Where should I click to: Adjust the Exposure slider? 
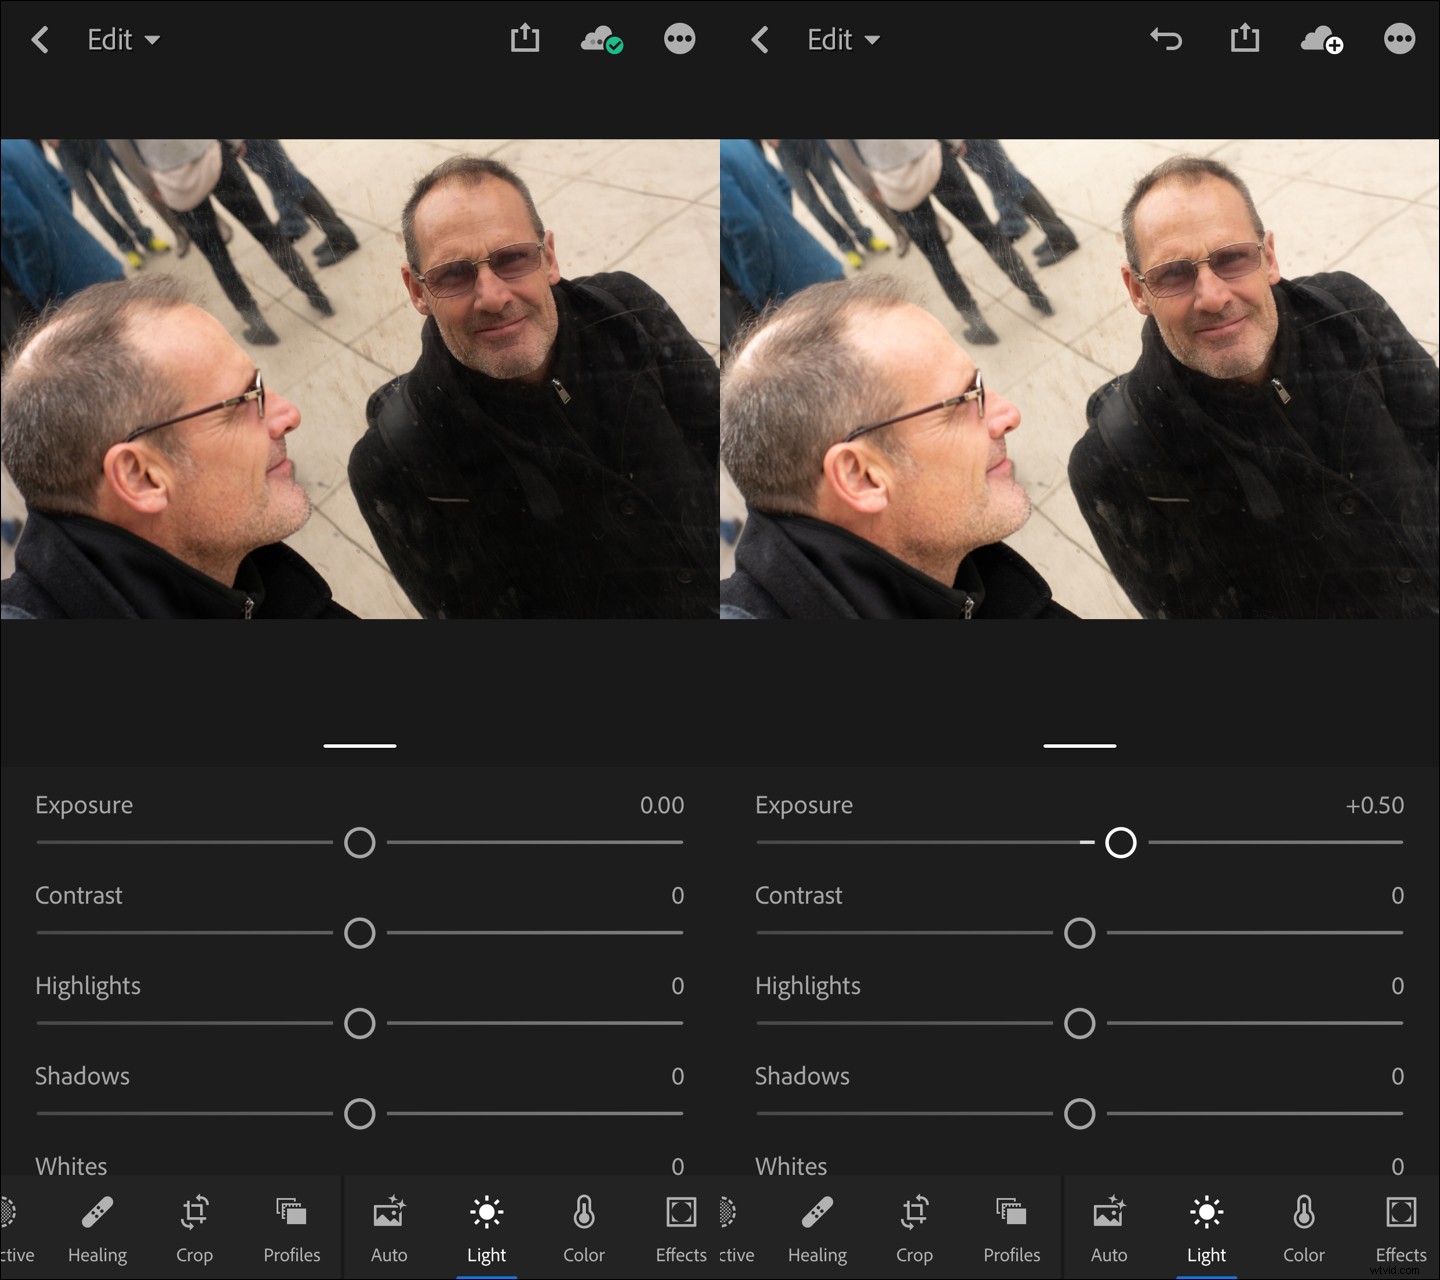pyautogui.click(x=360, y=843)
